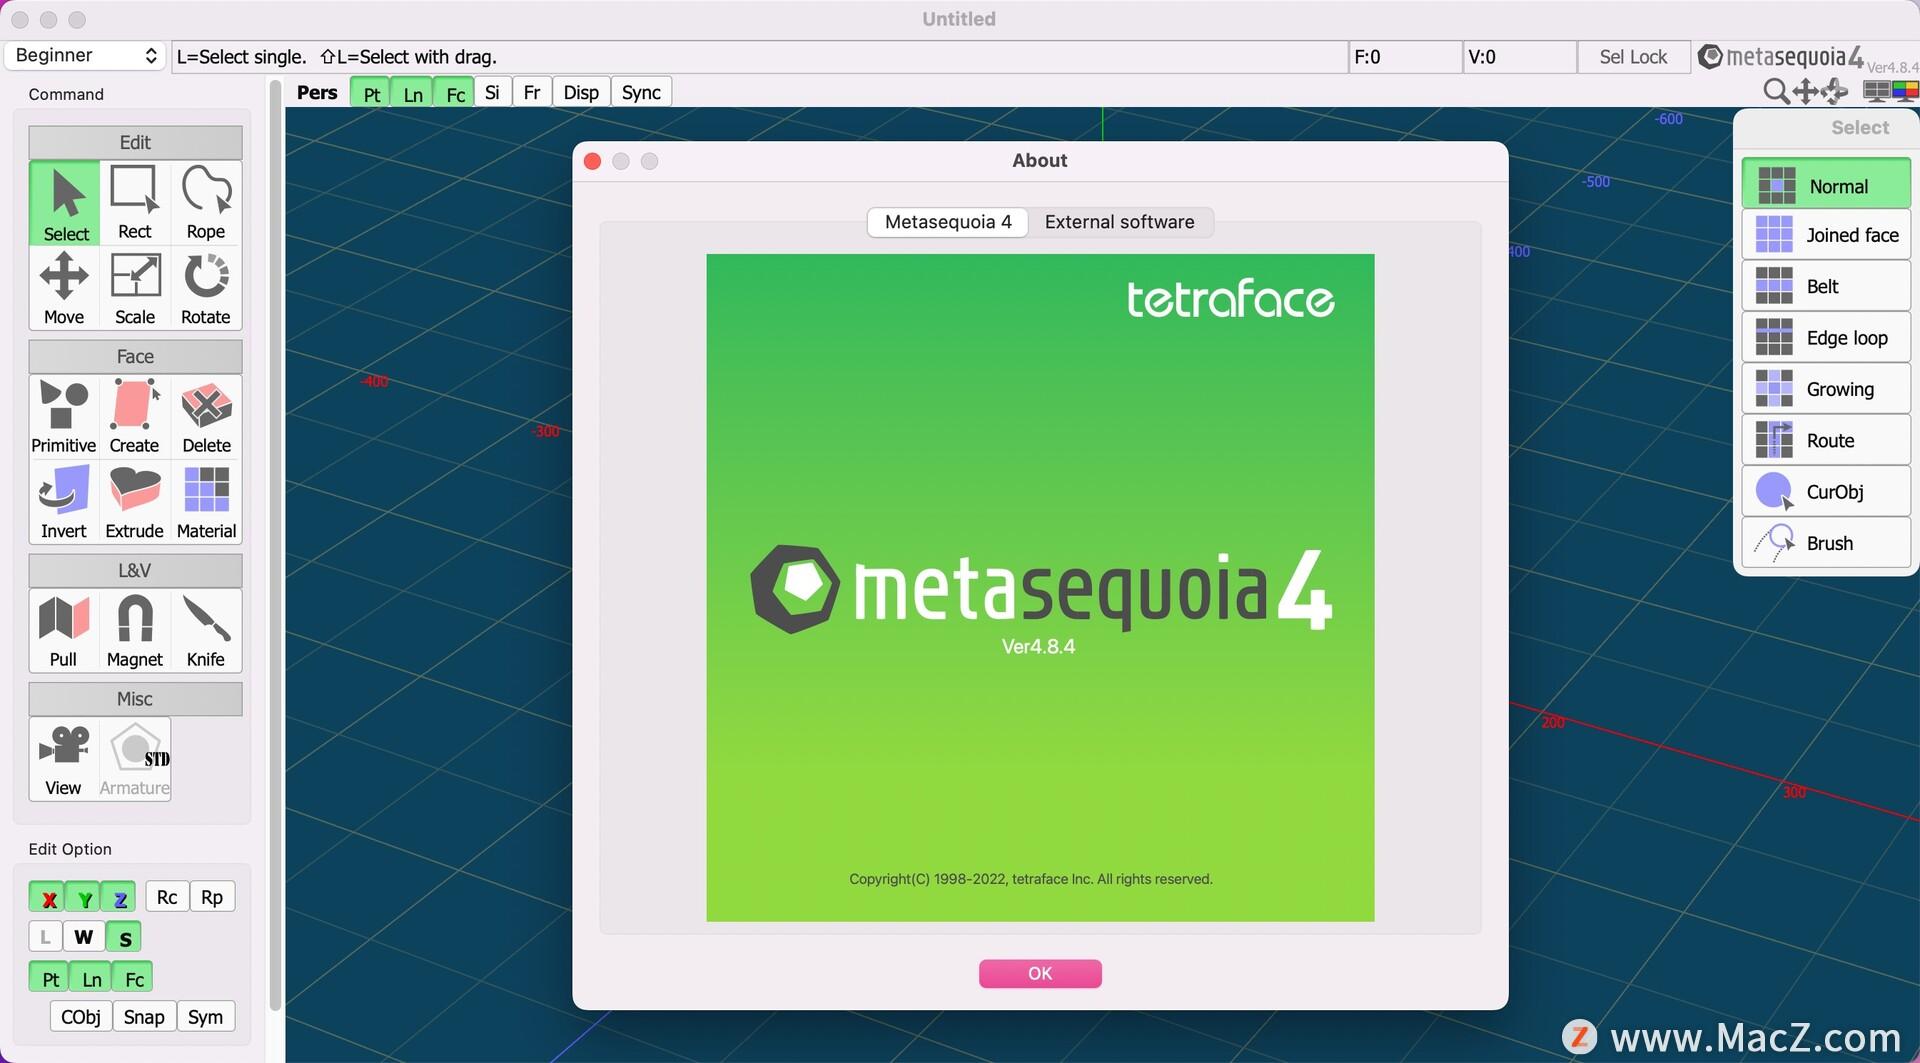Select the Move tool
Image resolution: width=1920 pixels, height=1063 pixels.
(64, 288)
